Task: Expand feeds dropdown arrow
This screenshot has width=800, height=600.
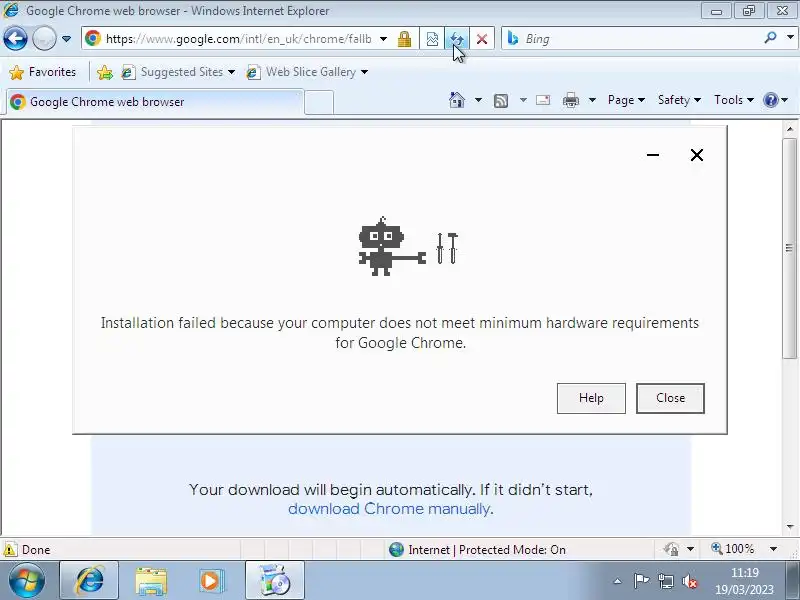Action: point(523,100)
